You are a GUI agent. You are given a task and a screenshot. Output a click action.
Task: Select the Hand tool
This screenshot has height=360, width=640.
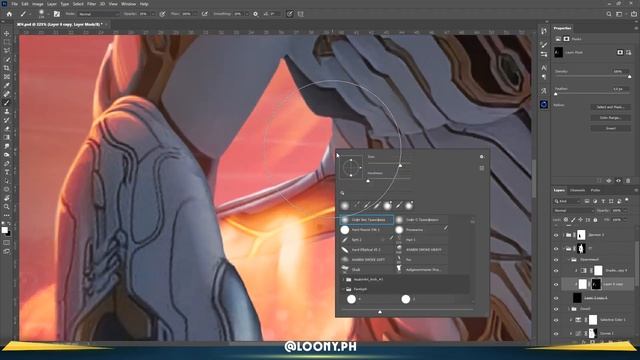7,198
